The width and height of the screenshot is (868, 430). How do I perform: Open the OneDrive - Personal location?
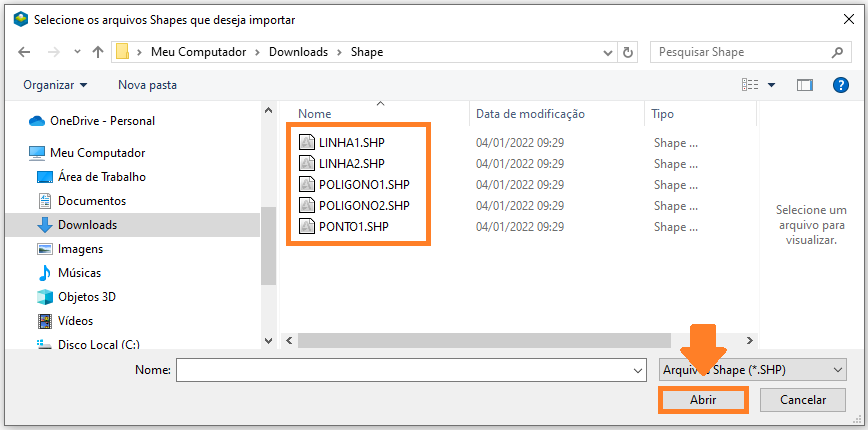102,121
